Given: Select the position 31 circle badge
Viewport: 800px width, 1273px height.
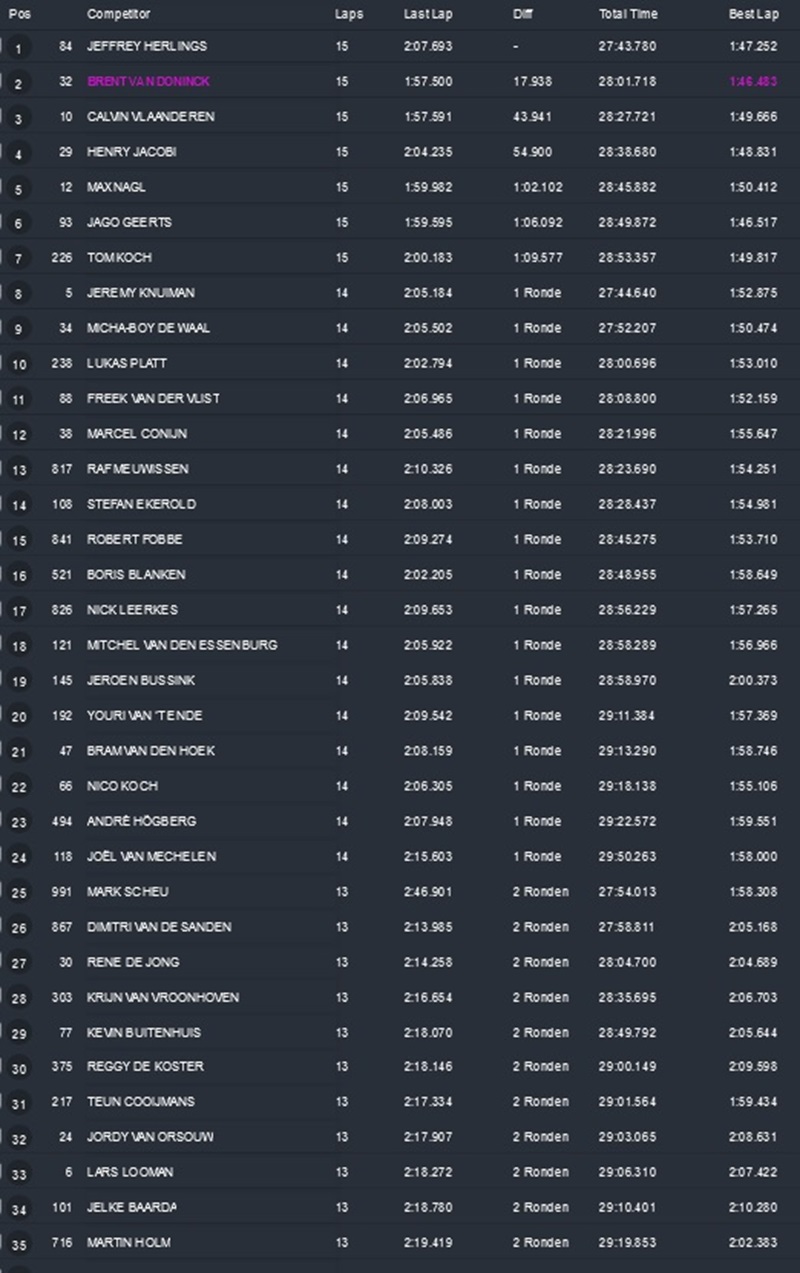Looking at the screenshot, I should (18, 1103).
